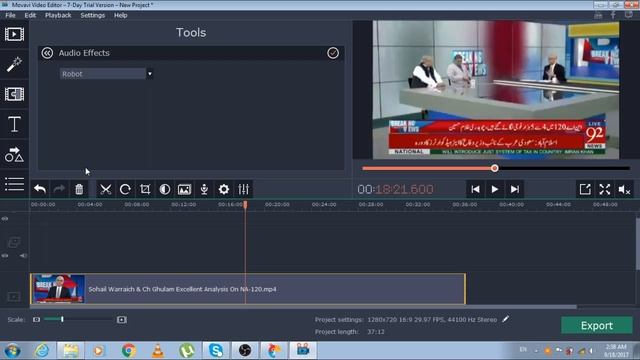Open Internet Explorer from taskbar
This screenshot has width=640, height=360.
42,351
